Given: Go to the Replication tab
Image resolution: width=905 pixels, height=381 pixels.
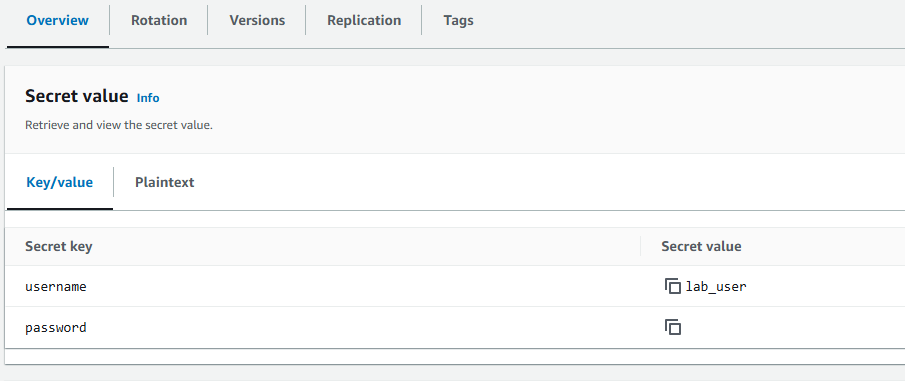Looking at the screenshot, I should coord(364,20).
